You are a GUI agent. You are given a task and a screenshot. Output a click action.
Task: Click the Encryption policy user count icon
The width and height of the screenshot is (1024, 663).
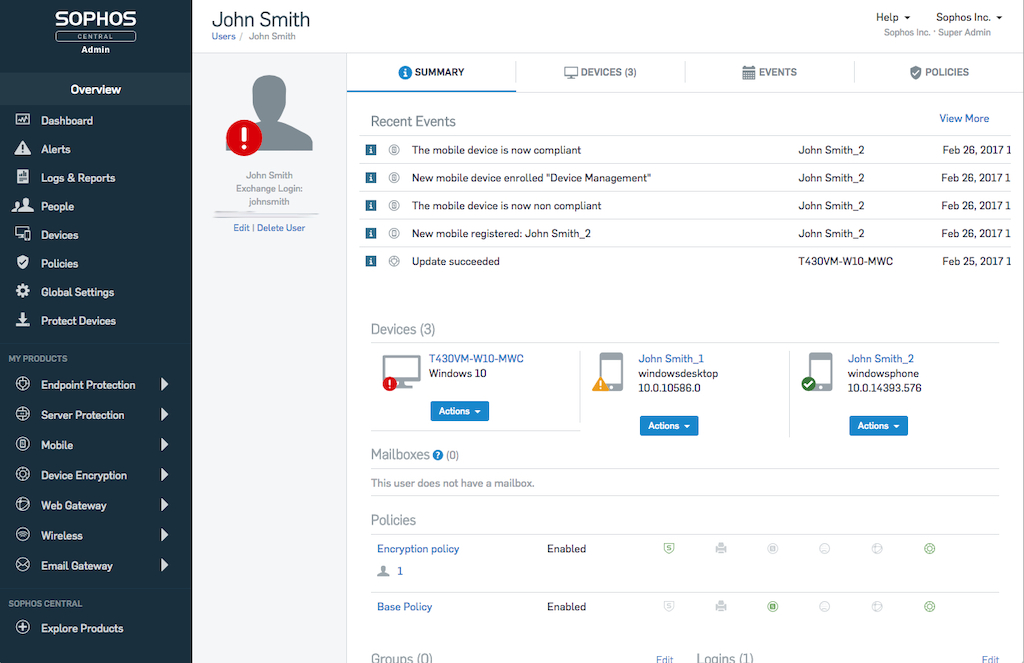pos(383,571)
